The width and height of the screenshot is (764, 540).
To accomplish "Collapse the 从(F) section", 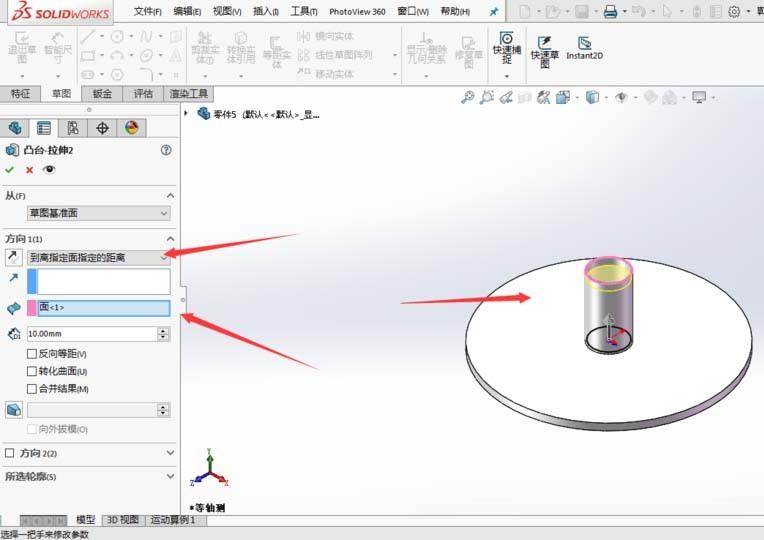I will pyautogui.click(x=170, y=195).
